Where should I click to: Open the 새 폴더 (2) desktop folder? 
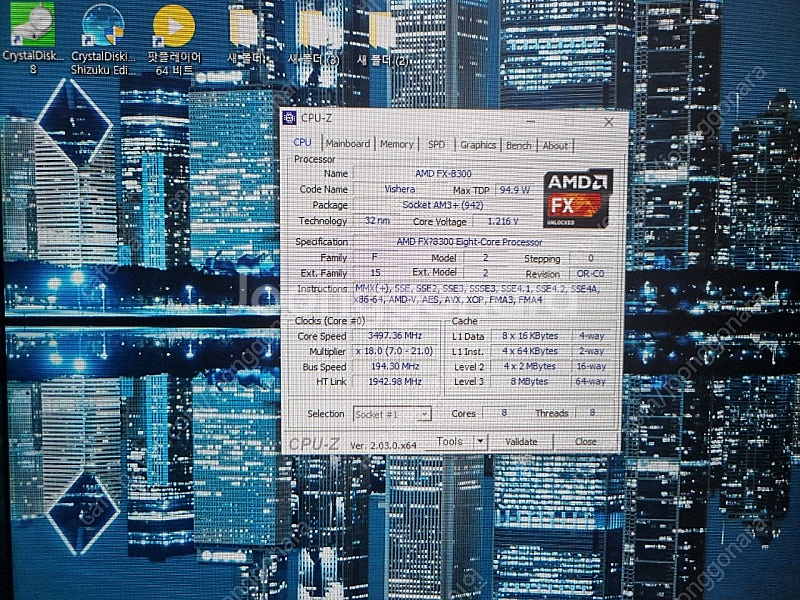pos(383,39)
